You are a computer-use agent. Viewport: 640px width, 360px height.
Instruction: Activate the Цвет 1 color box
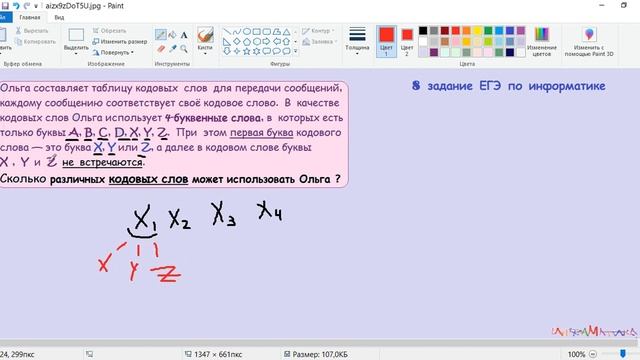(x=386, y=41)
